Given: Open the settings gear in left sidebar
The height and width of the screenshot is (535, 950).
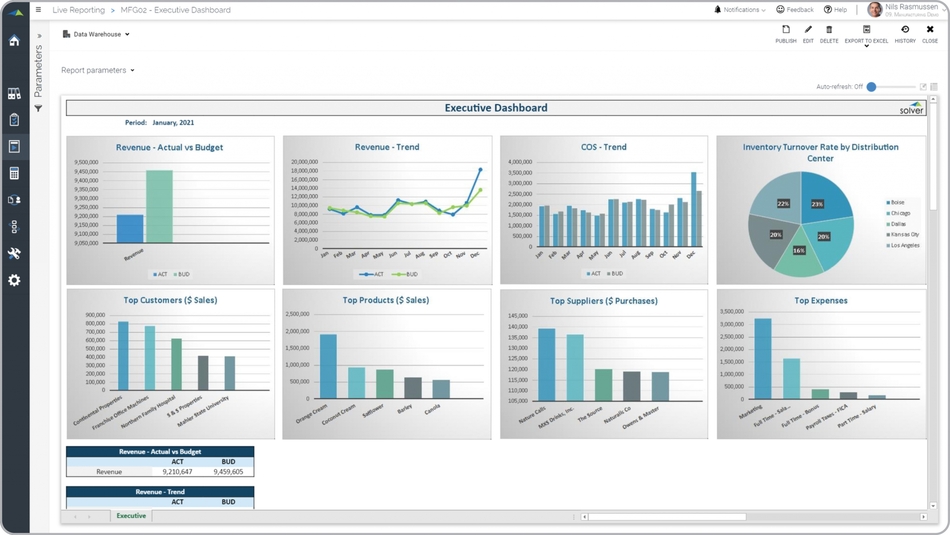Looking at the screenshot, I should [x=14, y=281].
